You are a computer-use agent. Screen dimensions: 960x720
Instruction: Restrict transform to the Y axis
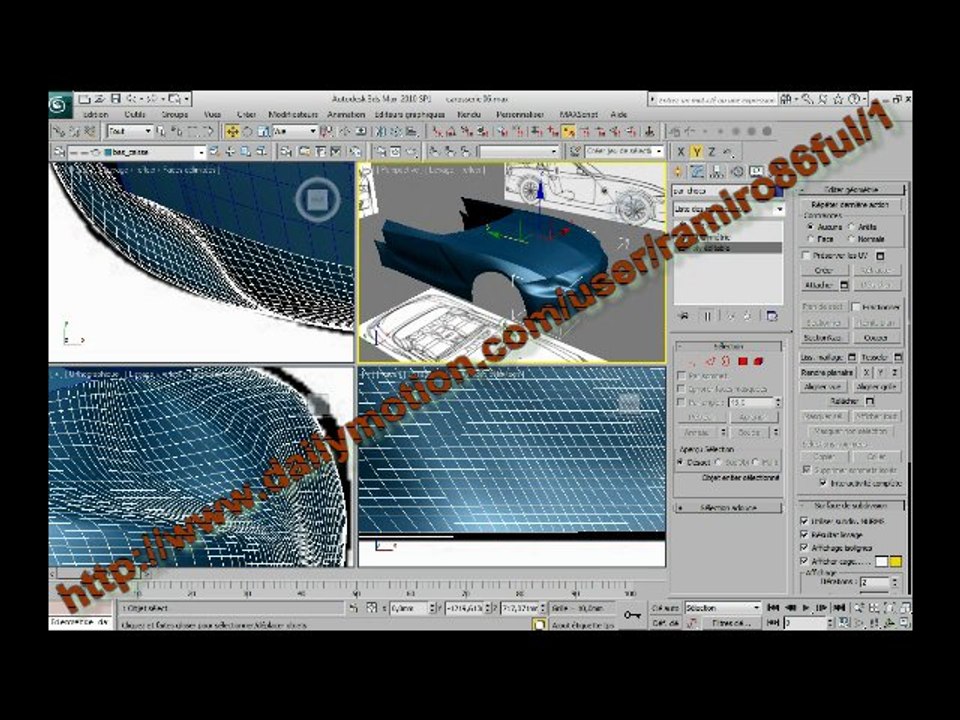[x=697, y=152]
